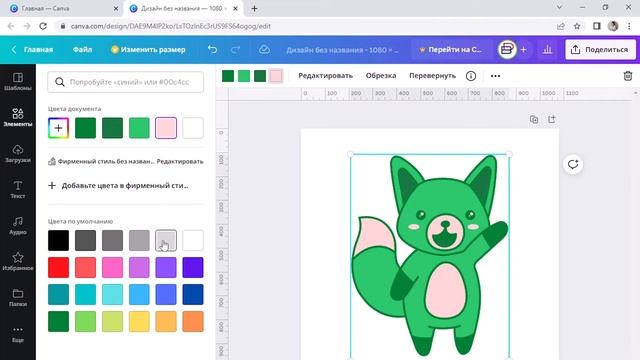Image resolution: width=640 pixels, height=360 pixels.
Task: Select first dark green toolbar color swatch
Action: (x=228, y=76)
